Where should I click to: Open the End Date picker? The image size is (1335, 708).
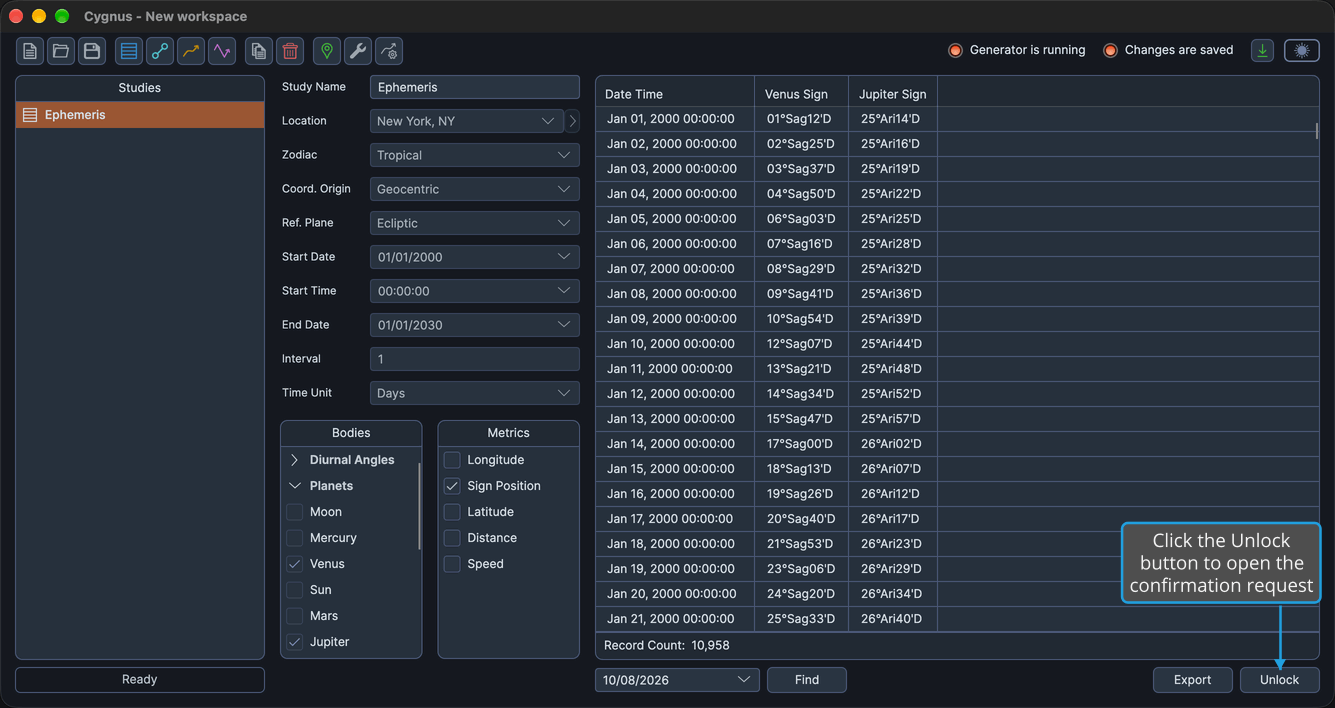tap(475, 325)
